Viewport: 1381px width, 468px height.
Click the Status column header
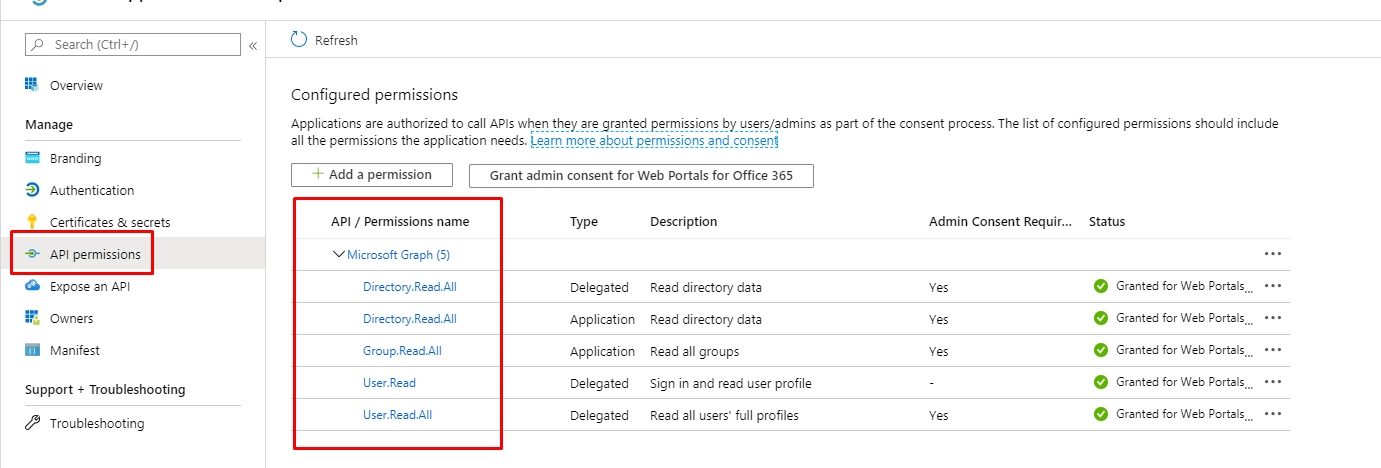[x=1107, y=222]
